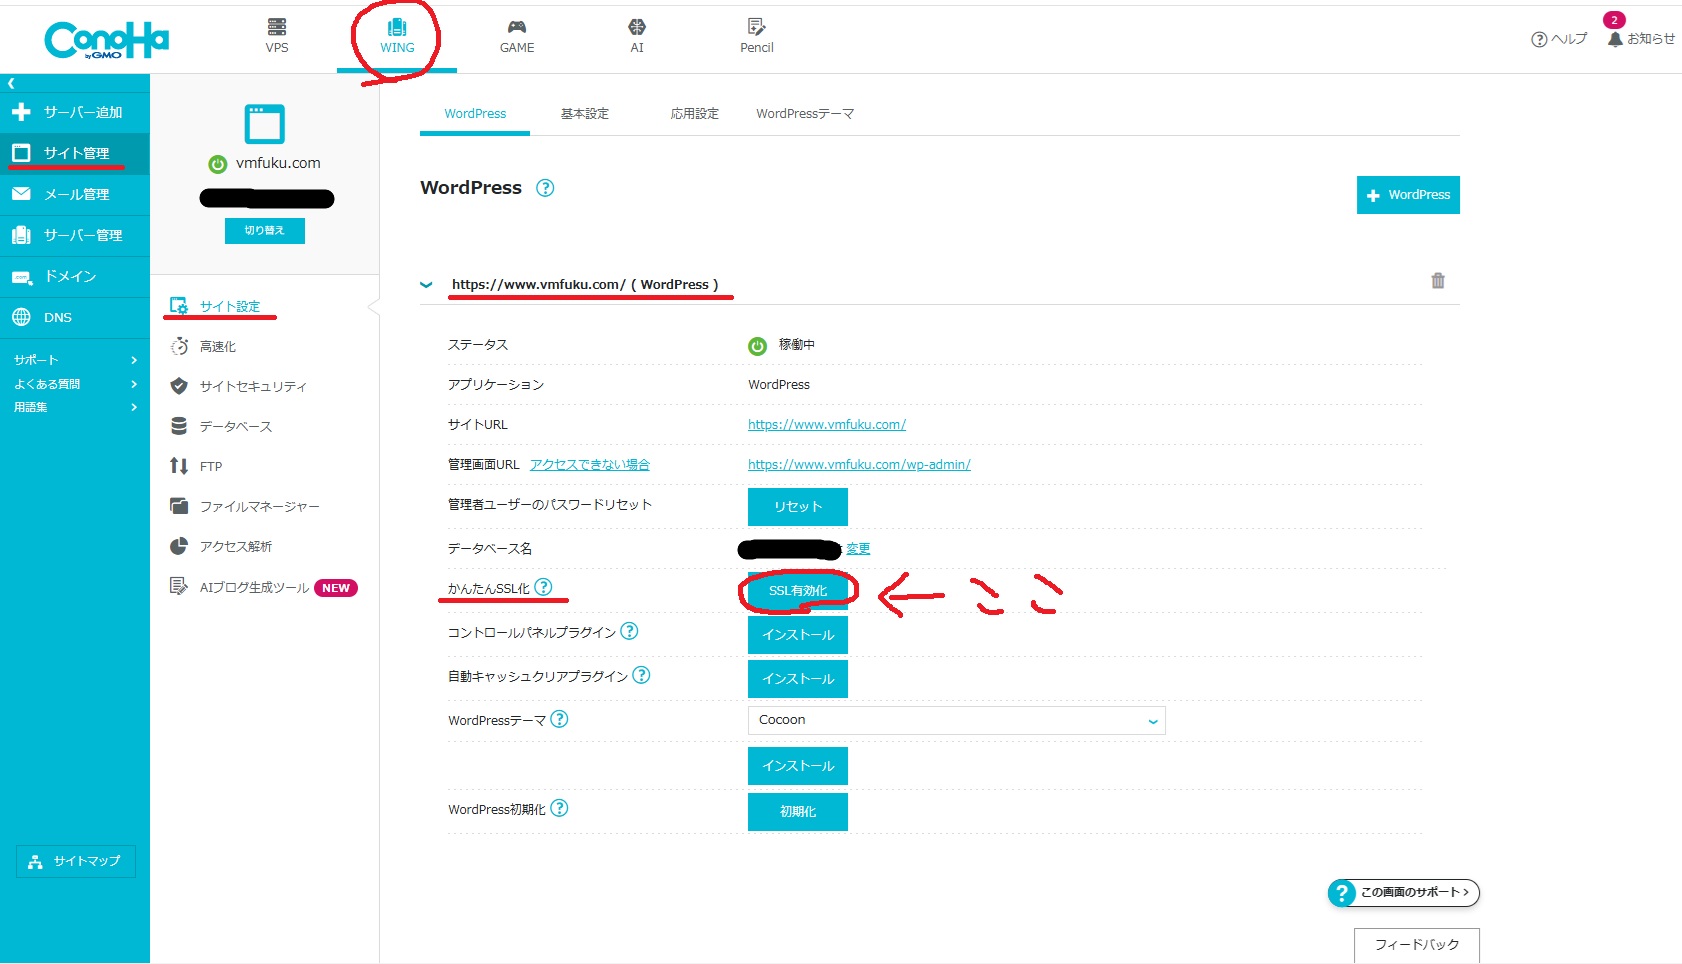
Task: Switch to the WordPressテーマ tab
Action: tap(805, 114)
